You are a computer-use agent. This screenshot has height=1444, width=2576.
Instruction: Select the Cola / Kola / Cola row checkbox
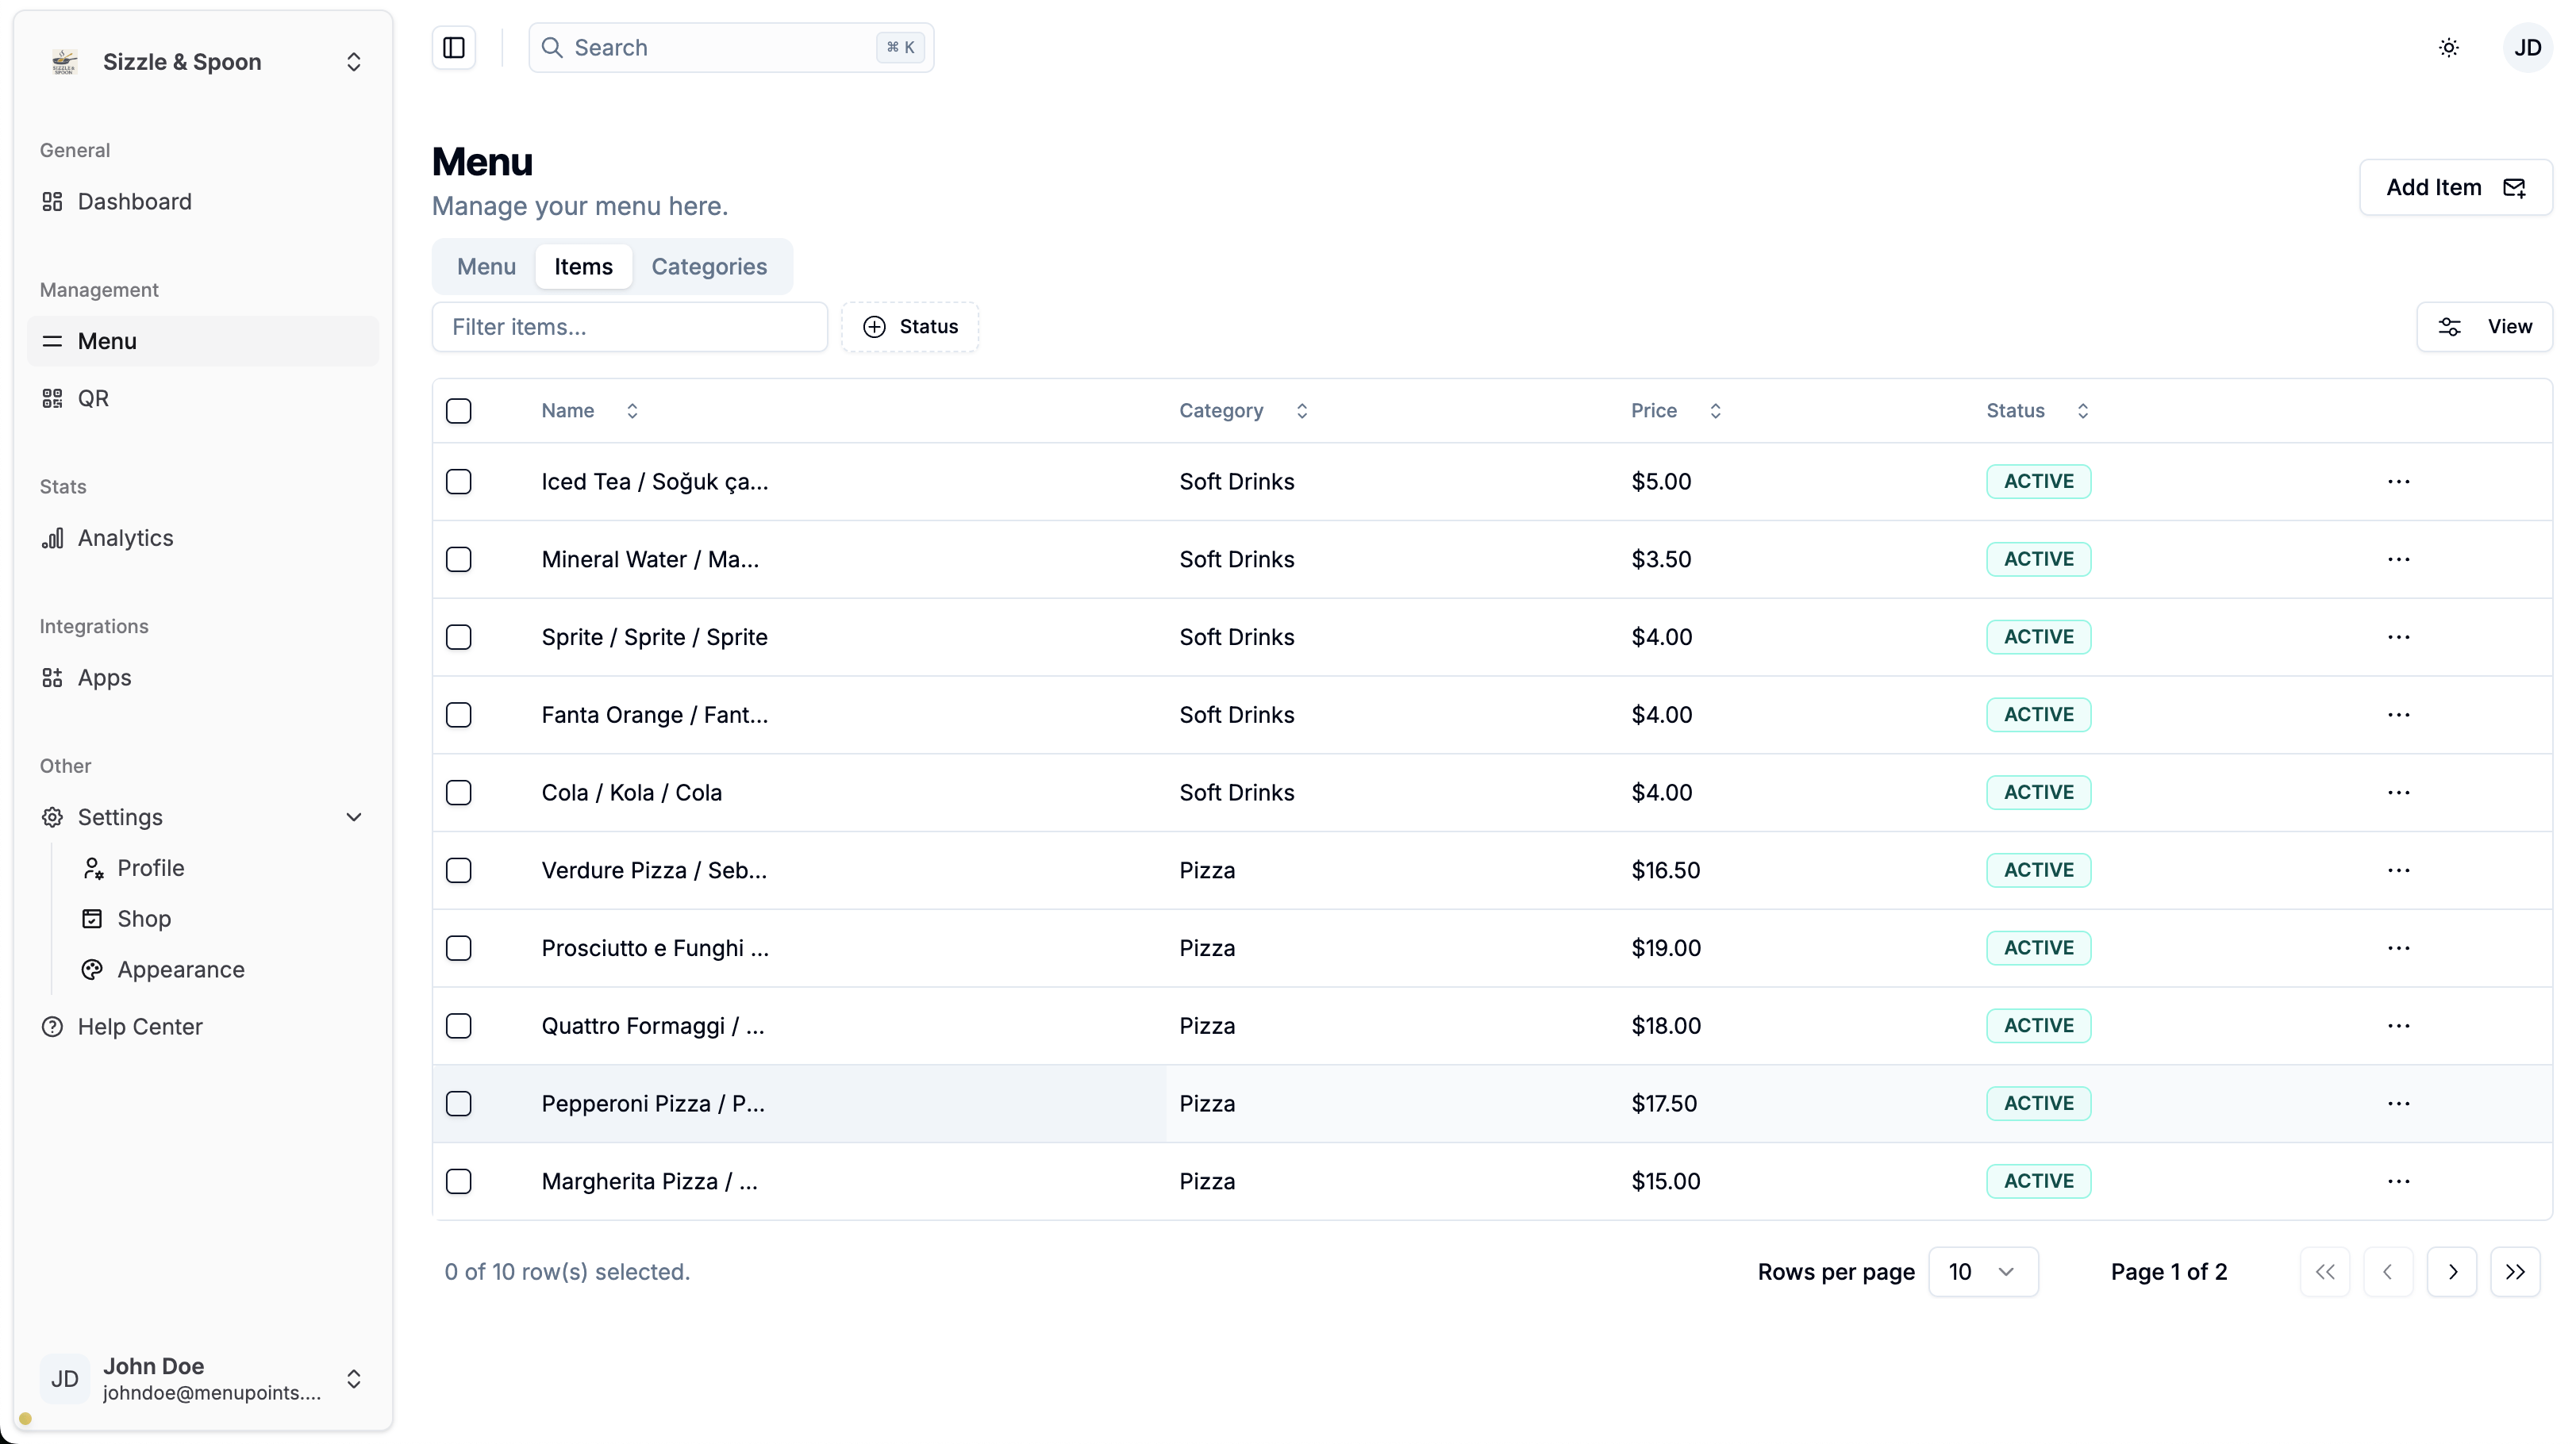pos(459,793)
